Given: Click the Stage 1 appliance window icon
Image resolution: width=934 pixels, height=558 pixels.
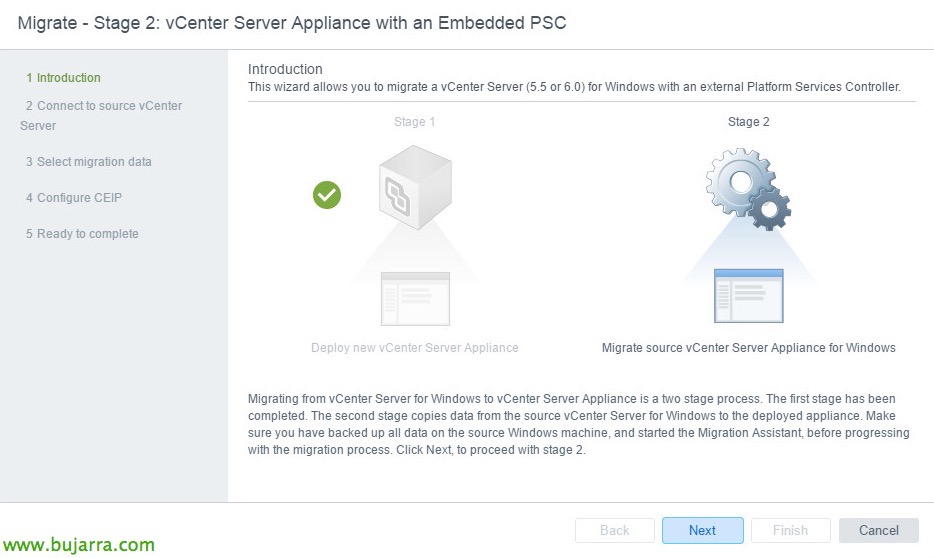Looking at the screenshot, I should (415, 298).
